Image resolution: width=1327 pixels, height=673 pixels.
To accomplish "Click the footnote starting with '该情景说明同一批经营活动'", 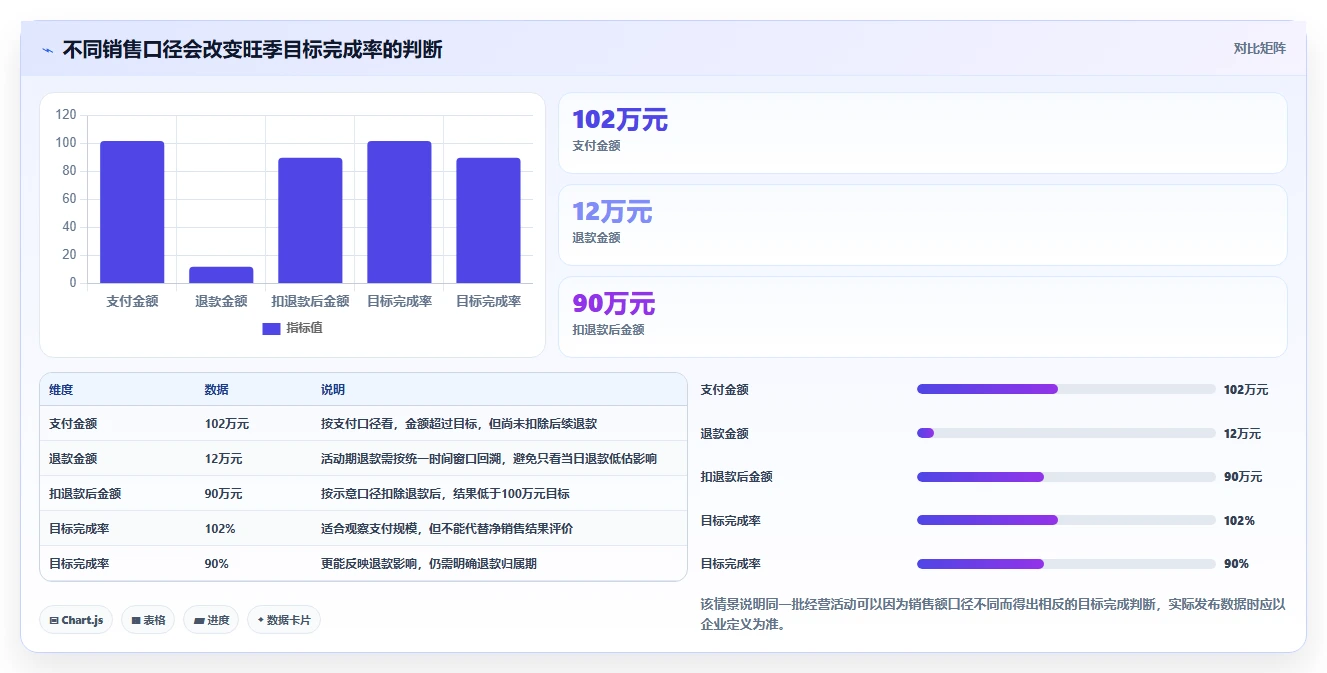I will pos(993,614).
